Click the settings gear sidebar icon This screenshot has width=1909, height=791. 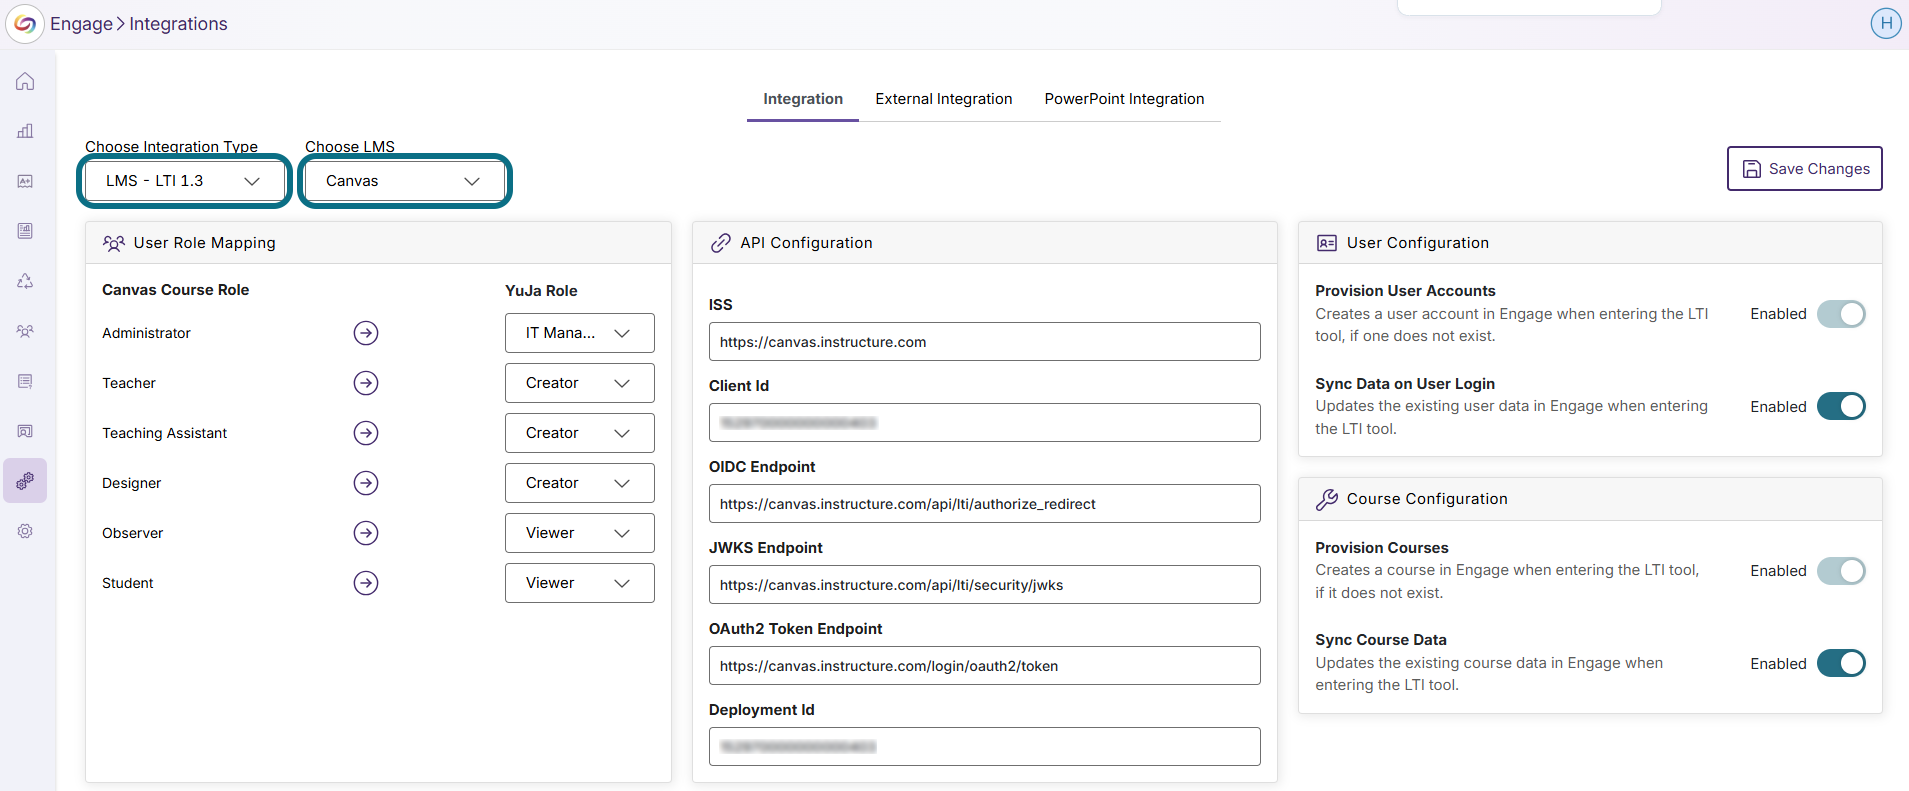click(x=25, y=531)
